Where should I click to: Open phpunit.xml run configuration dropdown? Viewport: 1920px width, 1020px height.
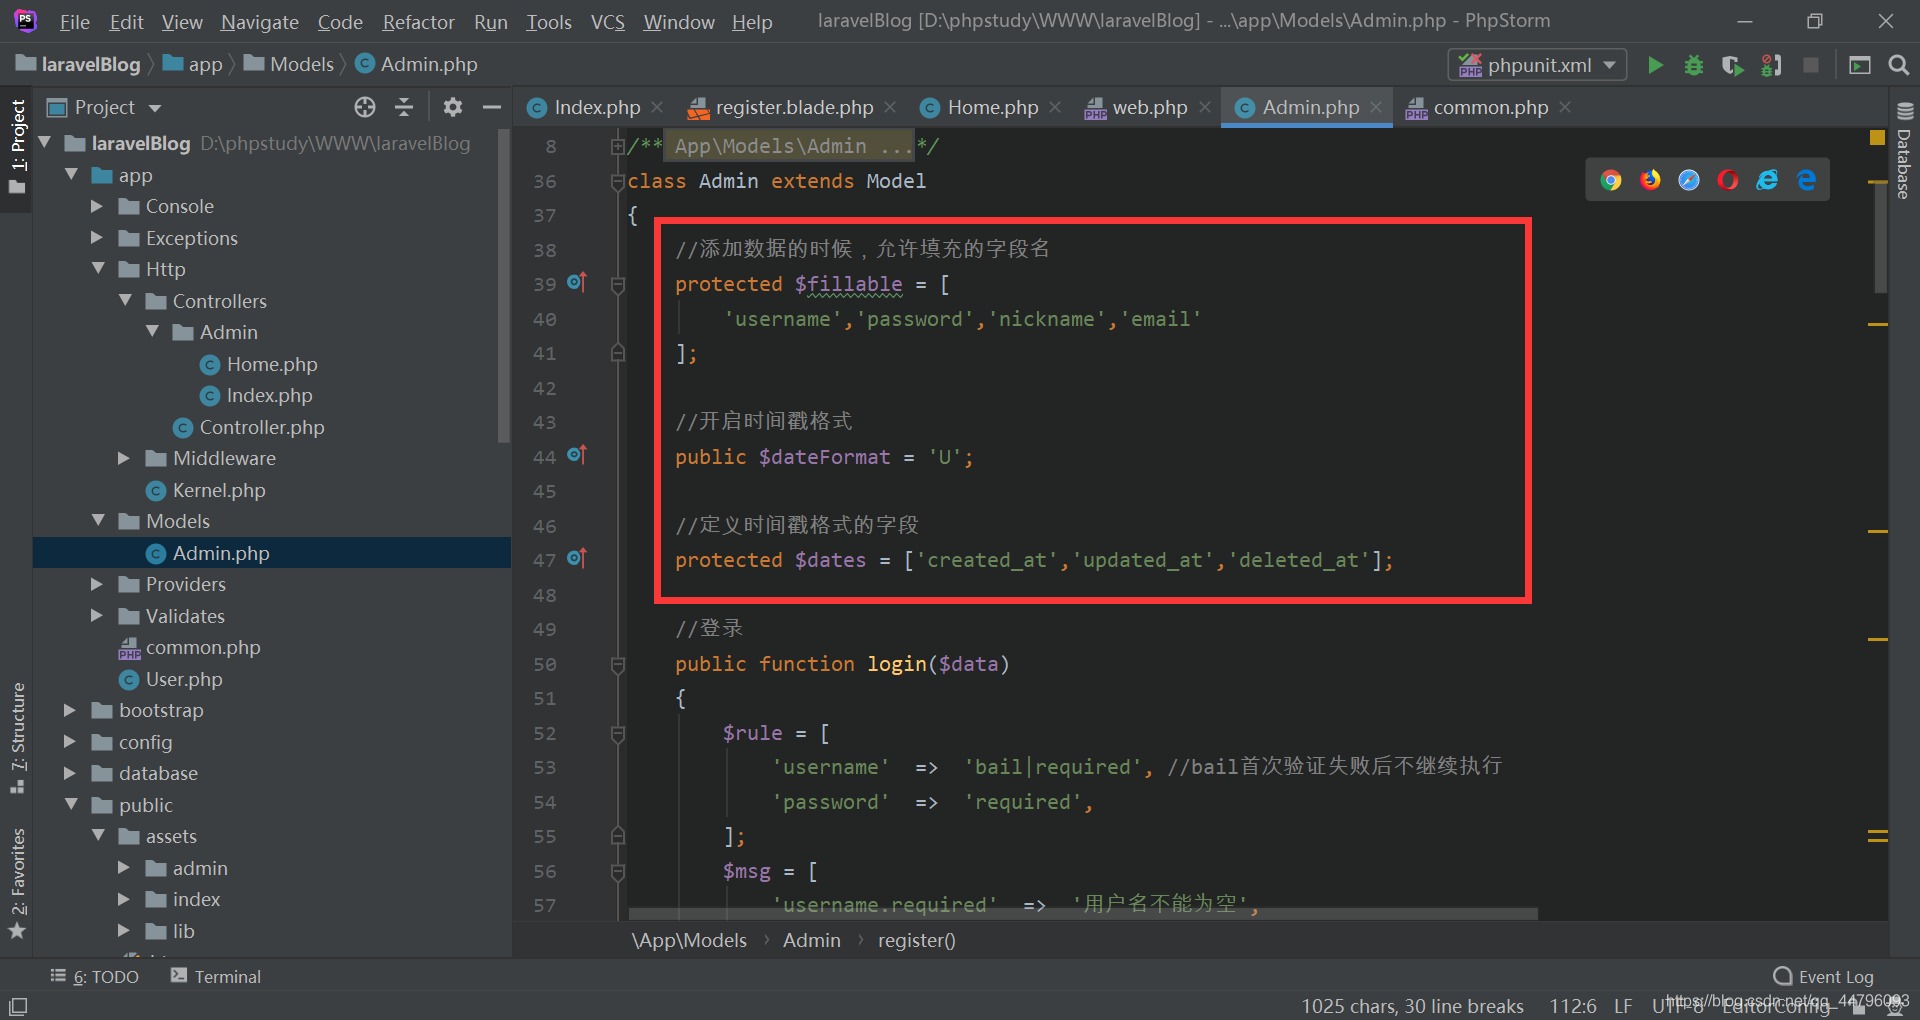pyautogui.click(x=1537, y=65)
